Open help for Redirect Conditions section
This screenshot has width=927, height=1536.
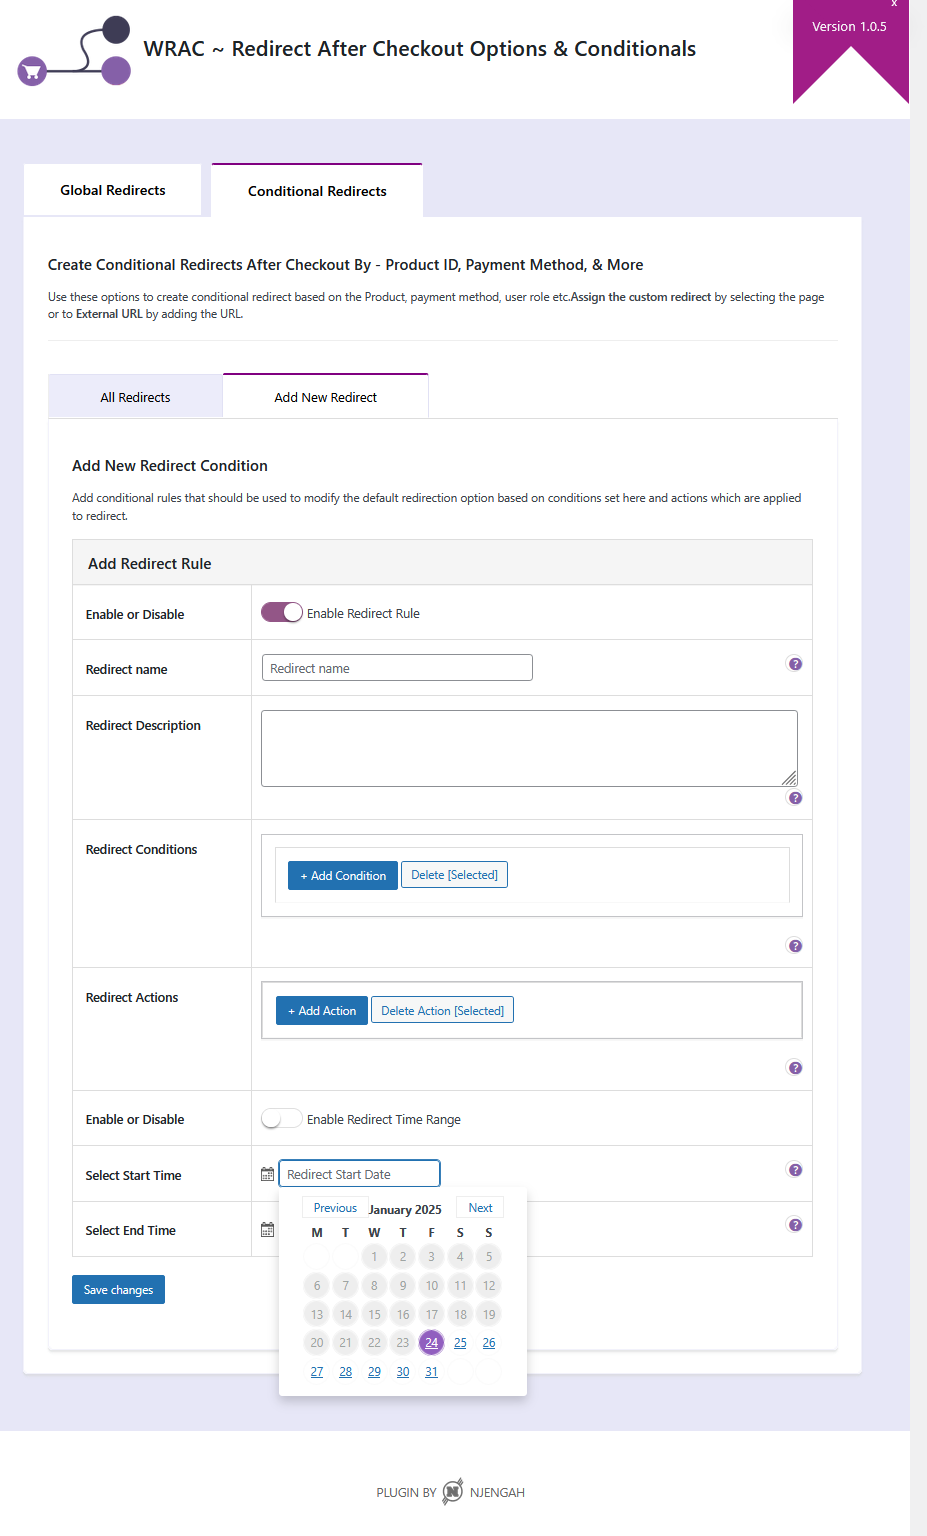(794, 945)
